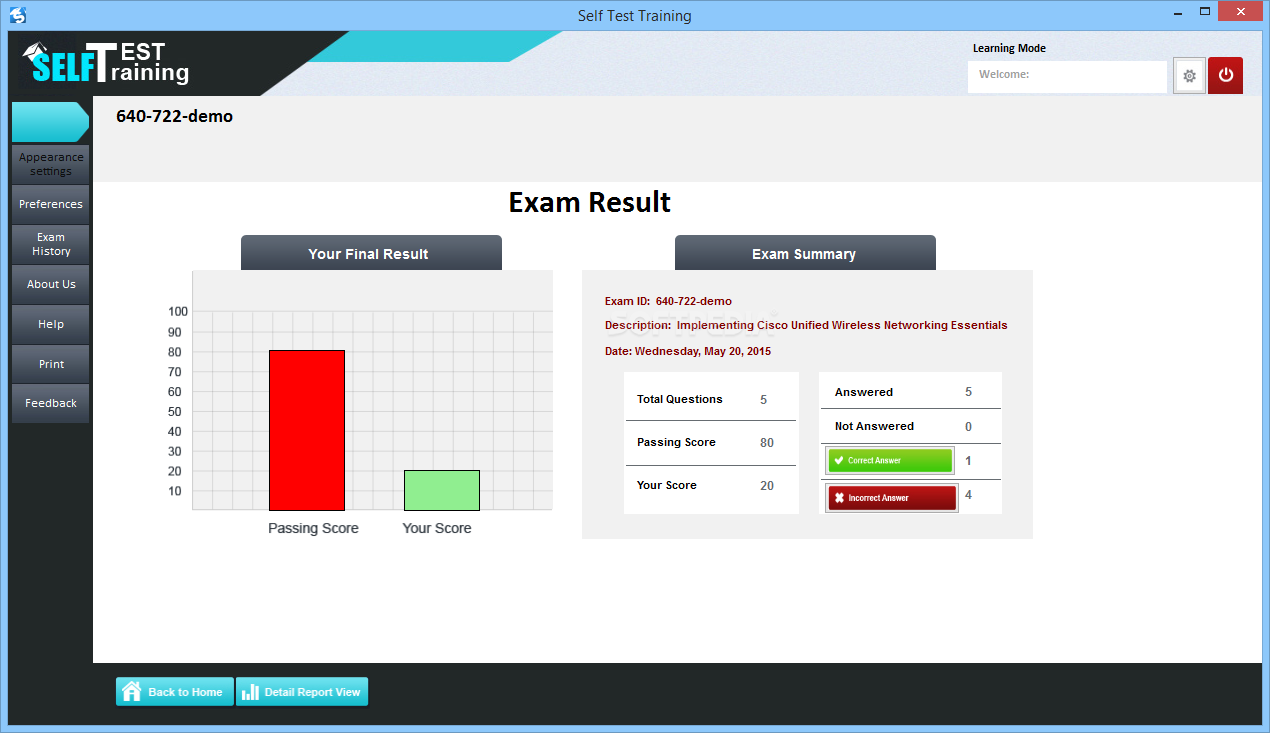This screenshot has width=1270, height=733.
Task: Click the 640-722-demo exam title
Action: point(175,116)
